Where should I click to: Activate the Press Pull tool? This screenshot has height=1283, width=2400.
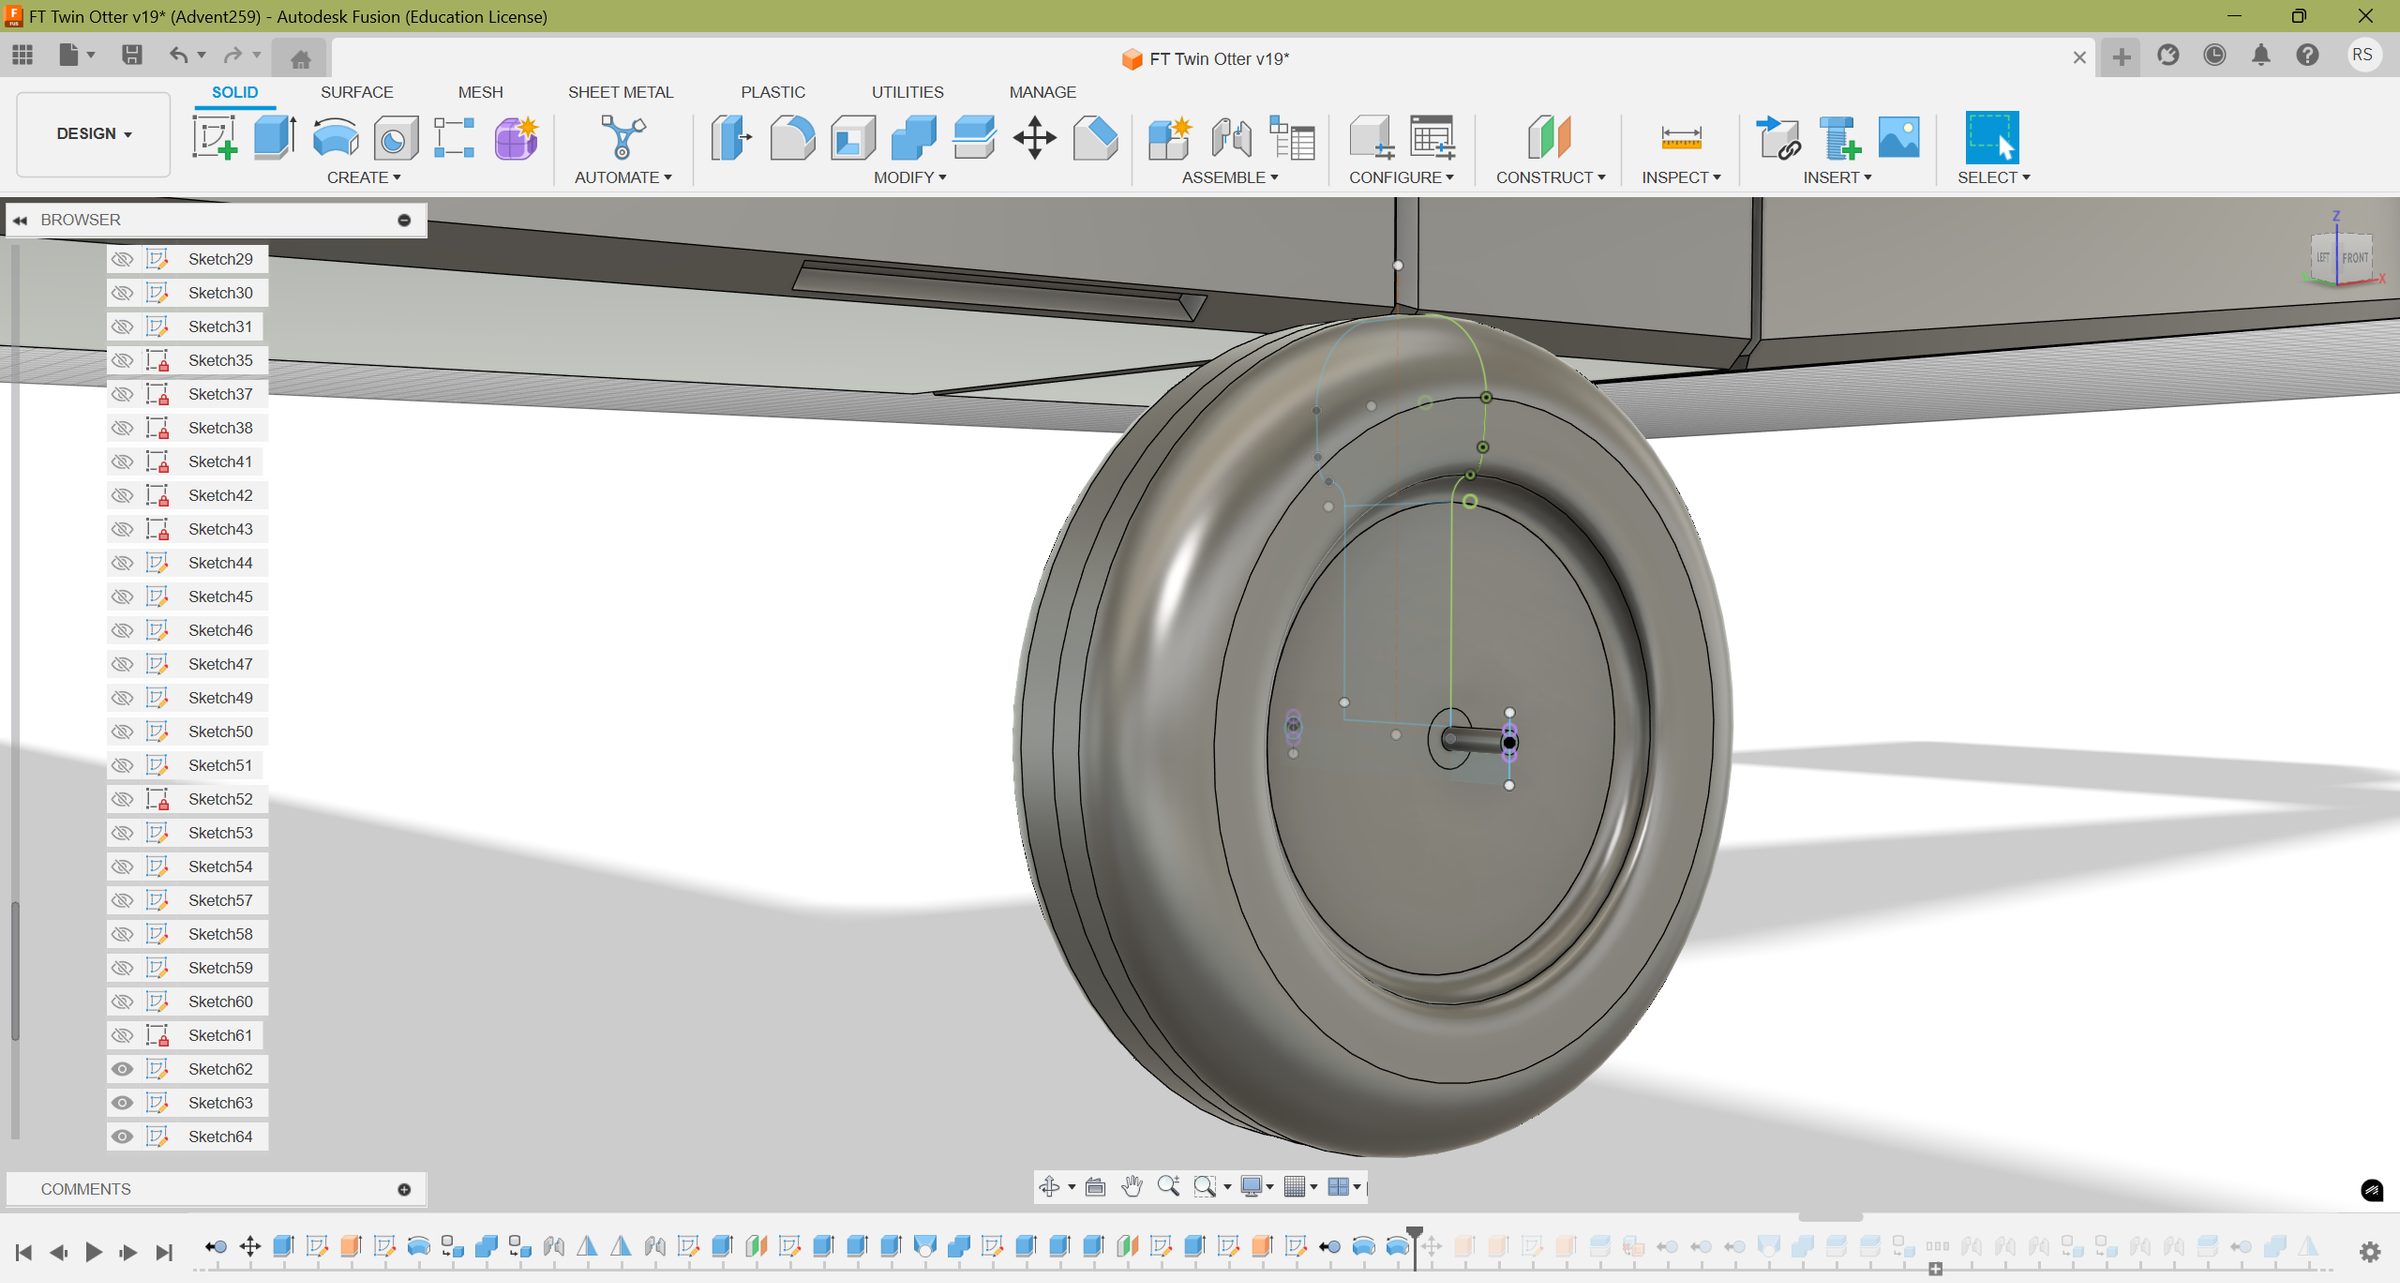(731, 137)
